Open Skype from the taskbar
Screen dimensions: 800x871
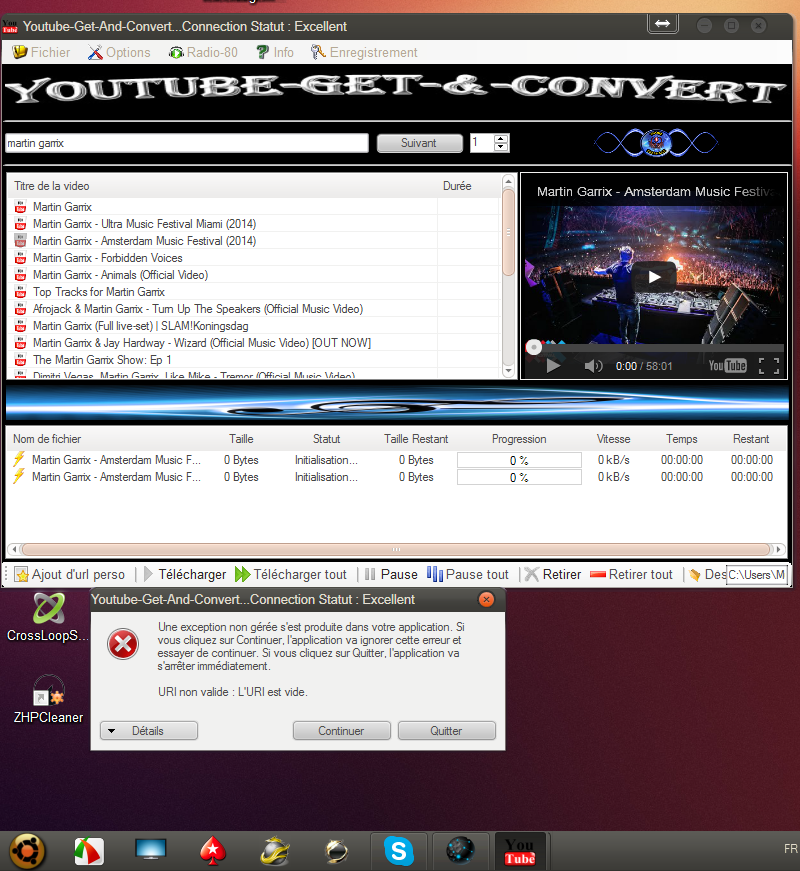[399, 850]
